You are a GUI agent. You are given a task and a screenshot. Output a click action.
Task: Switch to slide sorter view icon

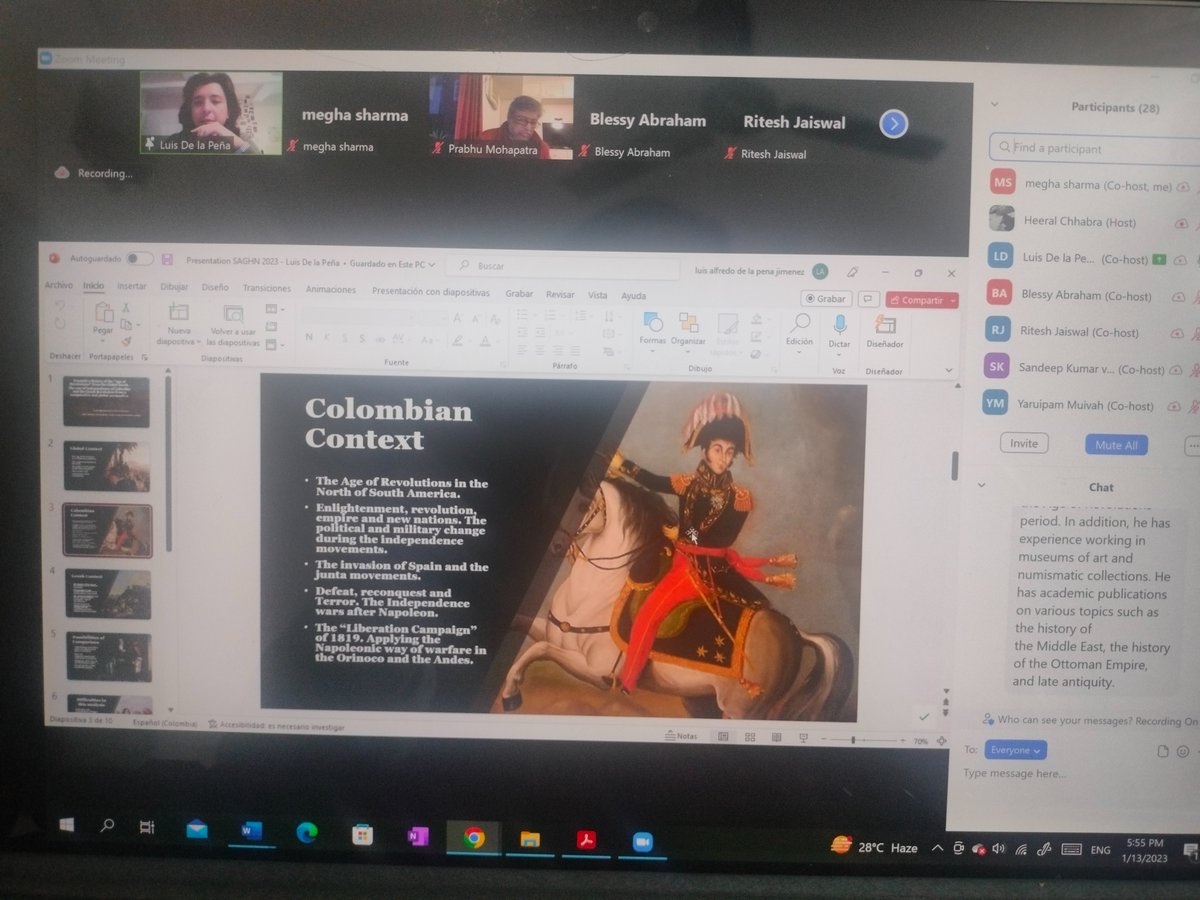pyautogui.click(x=749, y=737)
